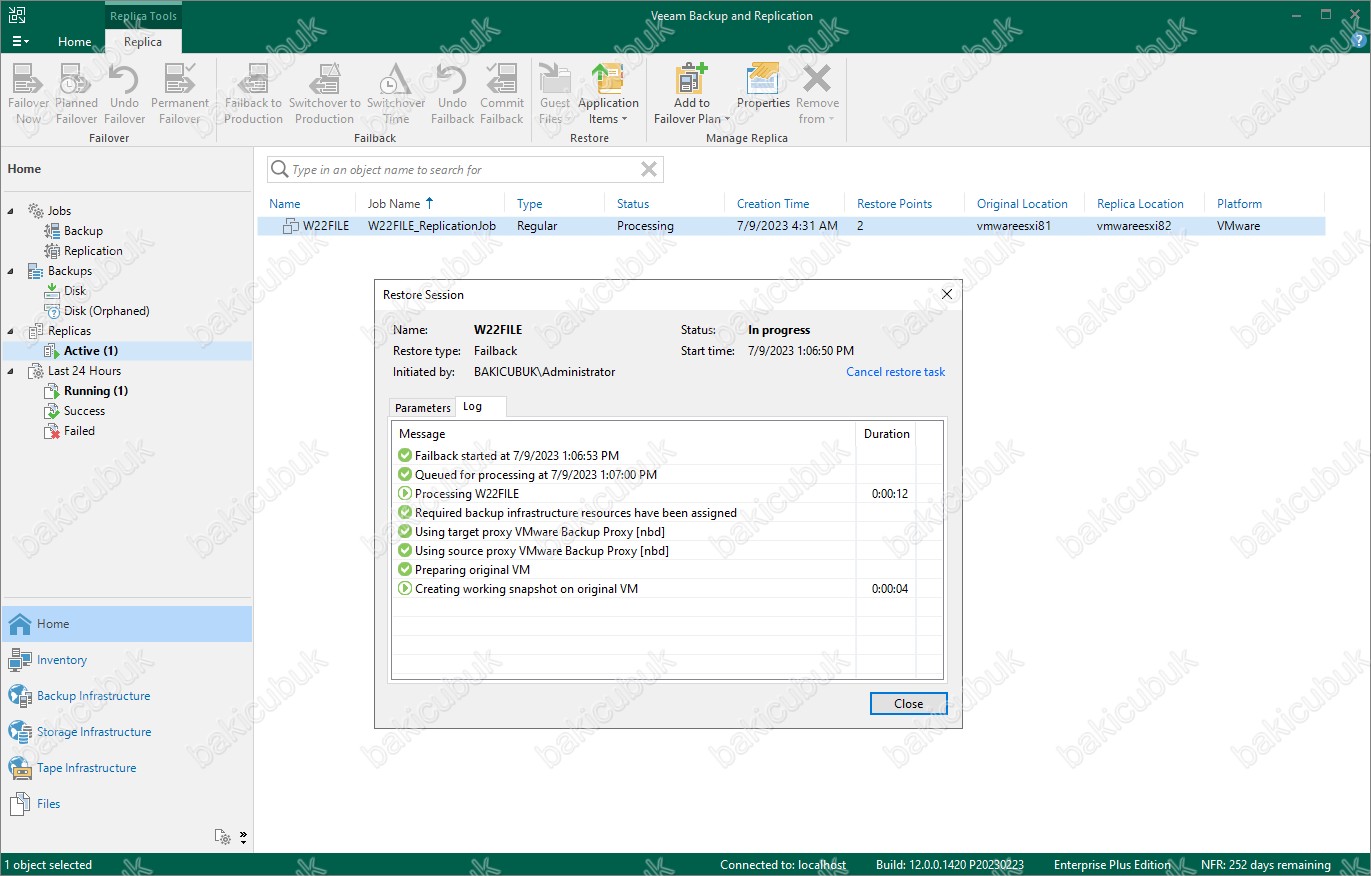Open the Inventory view
This screenshot has width=1371, height=876.
[x=127, y=660]
